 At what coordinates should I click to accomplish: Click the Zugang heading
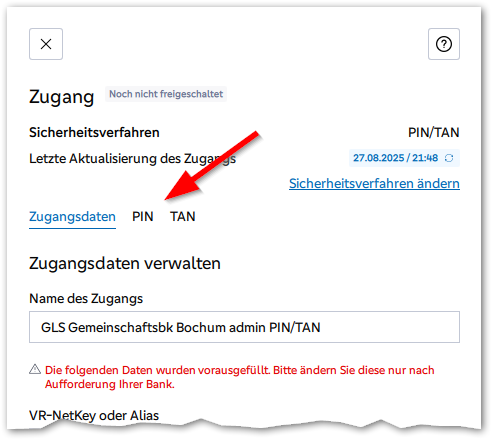pyautogui.click(x=62, y=97)
